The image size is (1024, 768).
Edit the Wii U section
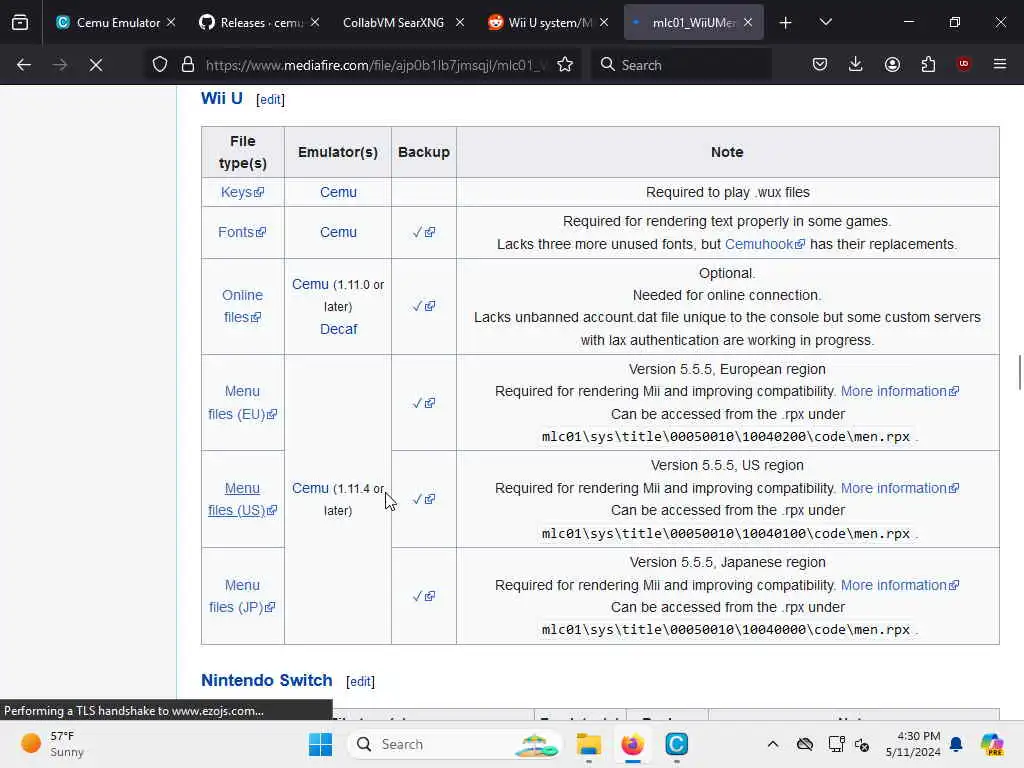coord(270,99)
